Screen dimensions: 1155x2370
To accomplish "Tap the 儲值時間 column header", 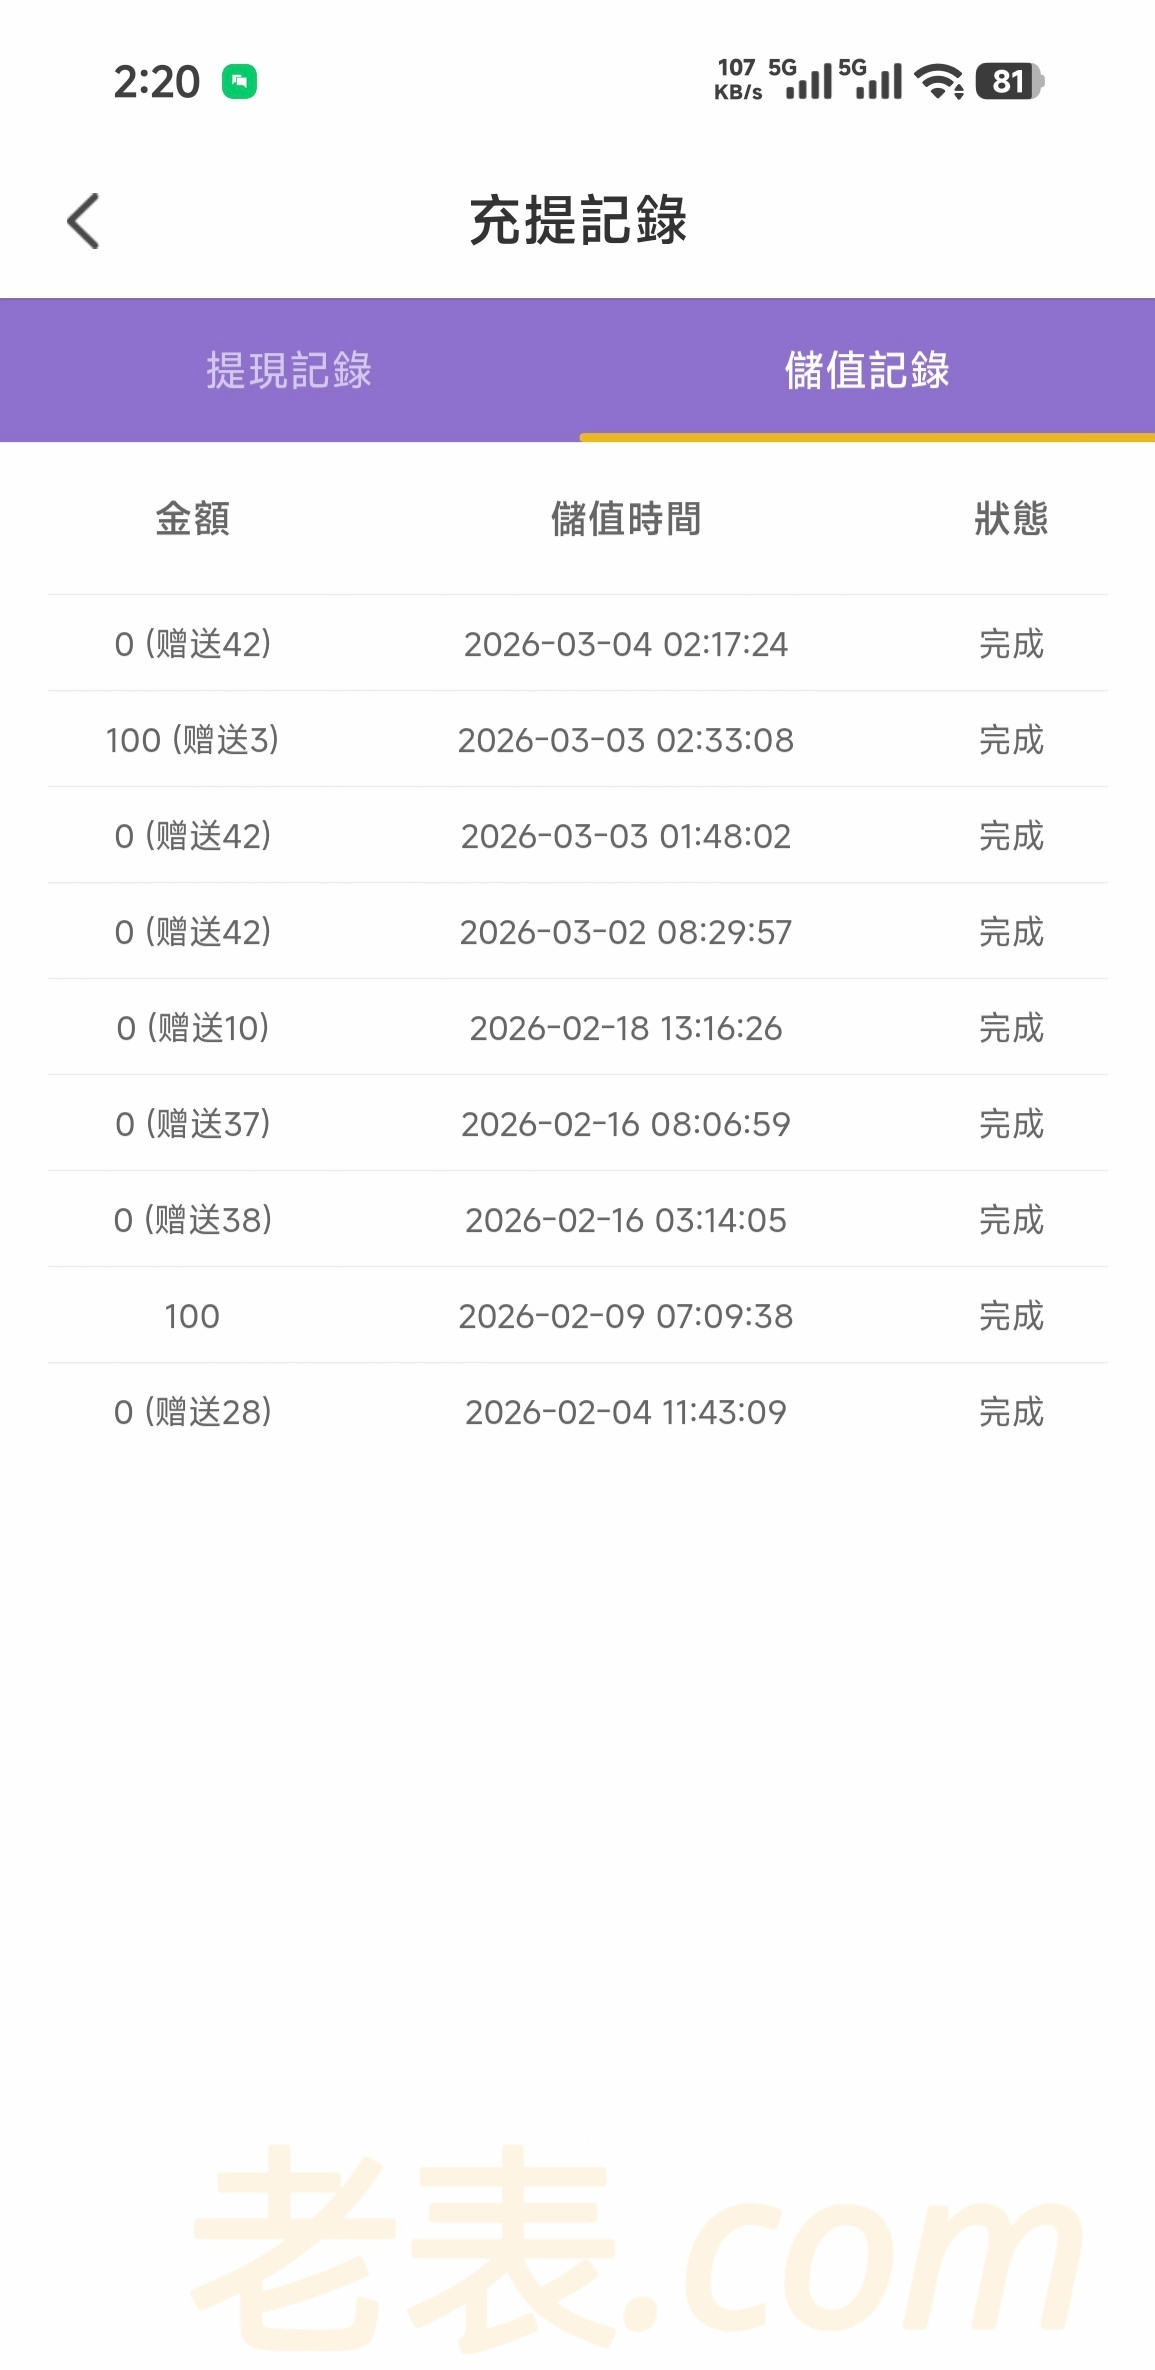I will (626, 519).
